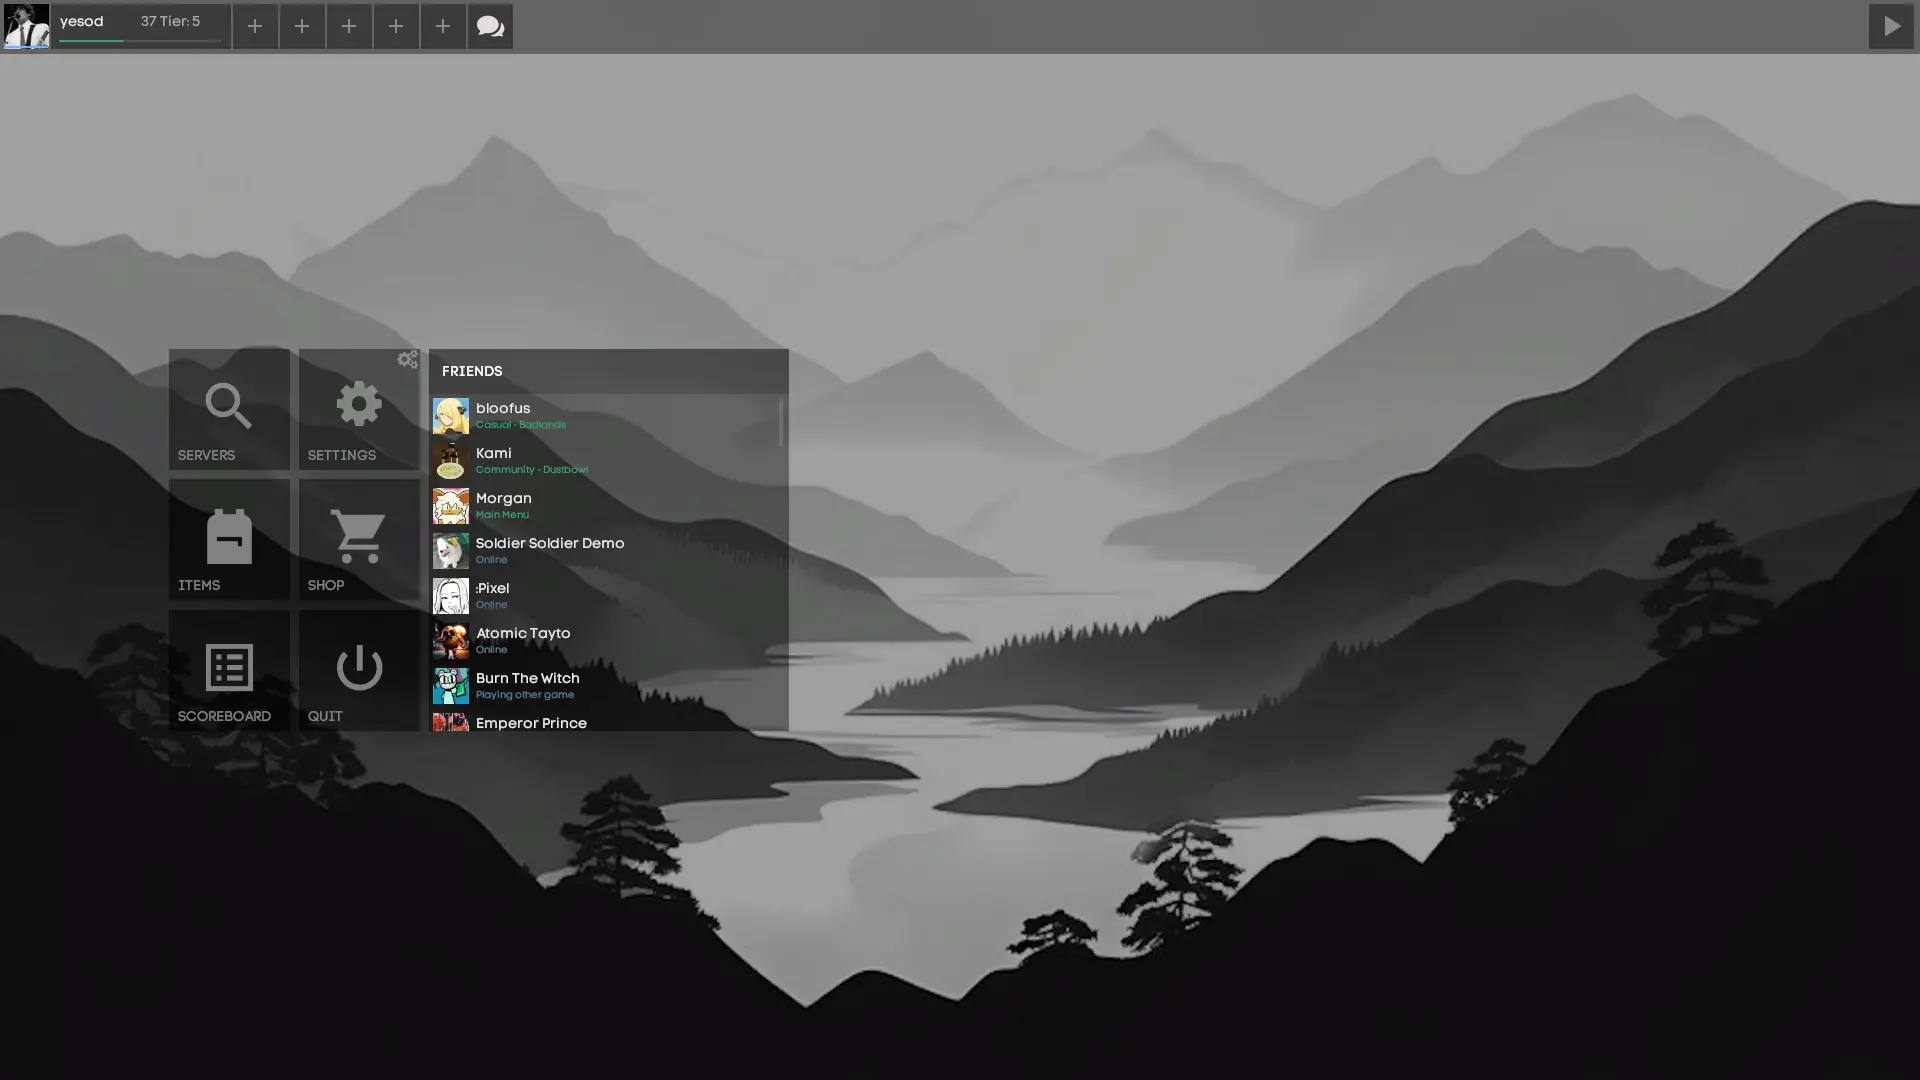This screenshot has height=1080, width=1920.
Task: Click yesod's profile avatar
Action: pos(26,26)
